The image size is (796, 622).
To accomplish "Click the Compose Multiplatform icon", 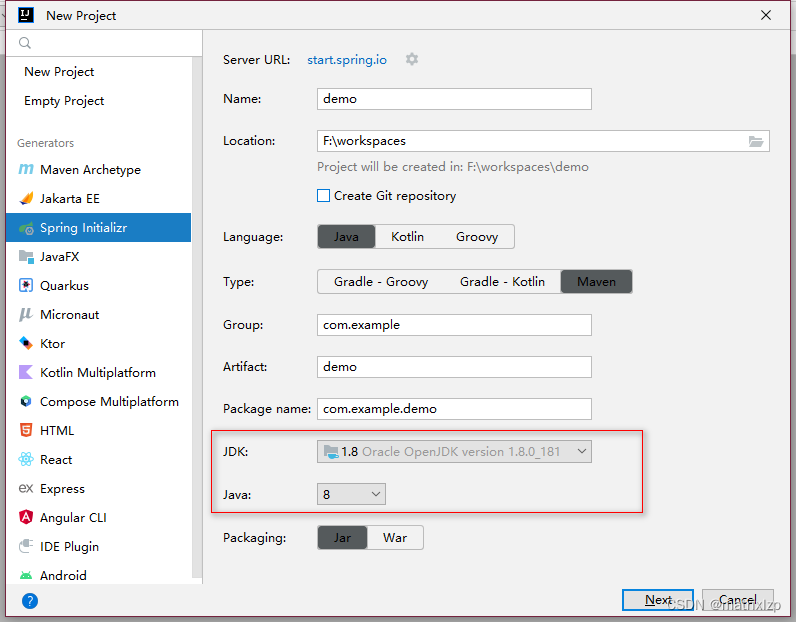I will [26, 401].
